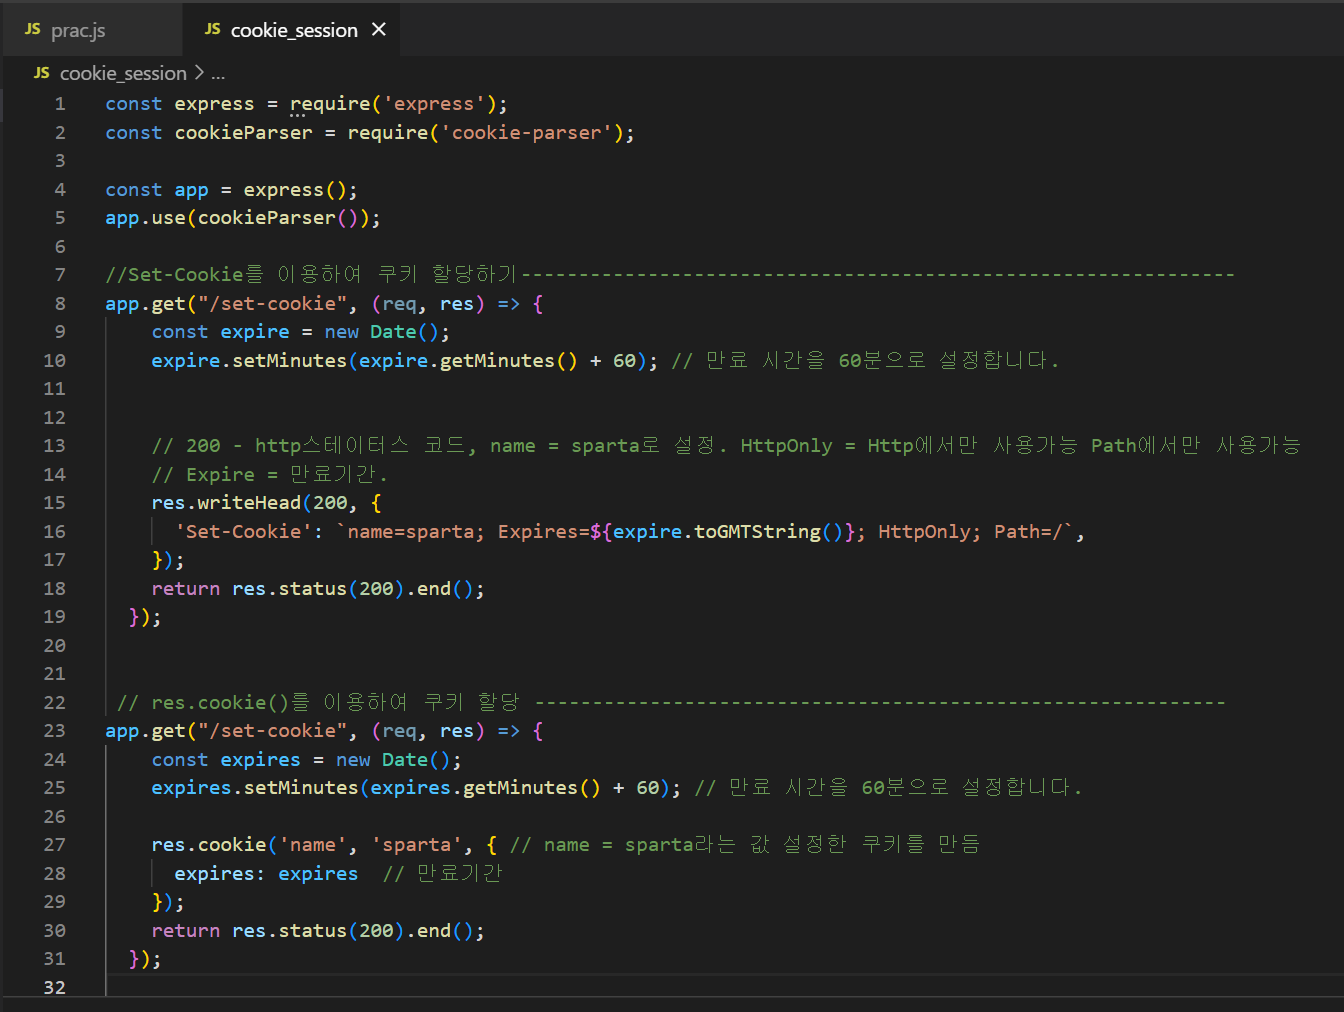1344x1012 pixels.
Task: Click "/set-cookie" route string on line 8
Action: pos(272,304)
